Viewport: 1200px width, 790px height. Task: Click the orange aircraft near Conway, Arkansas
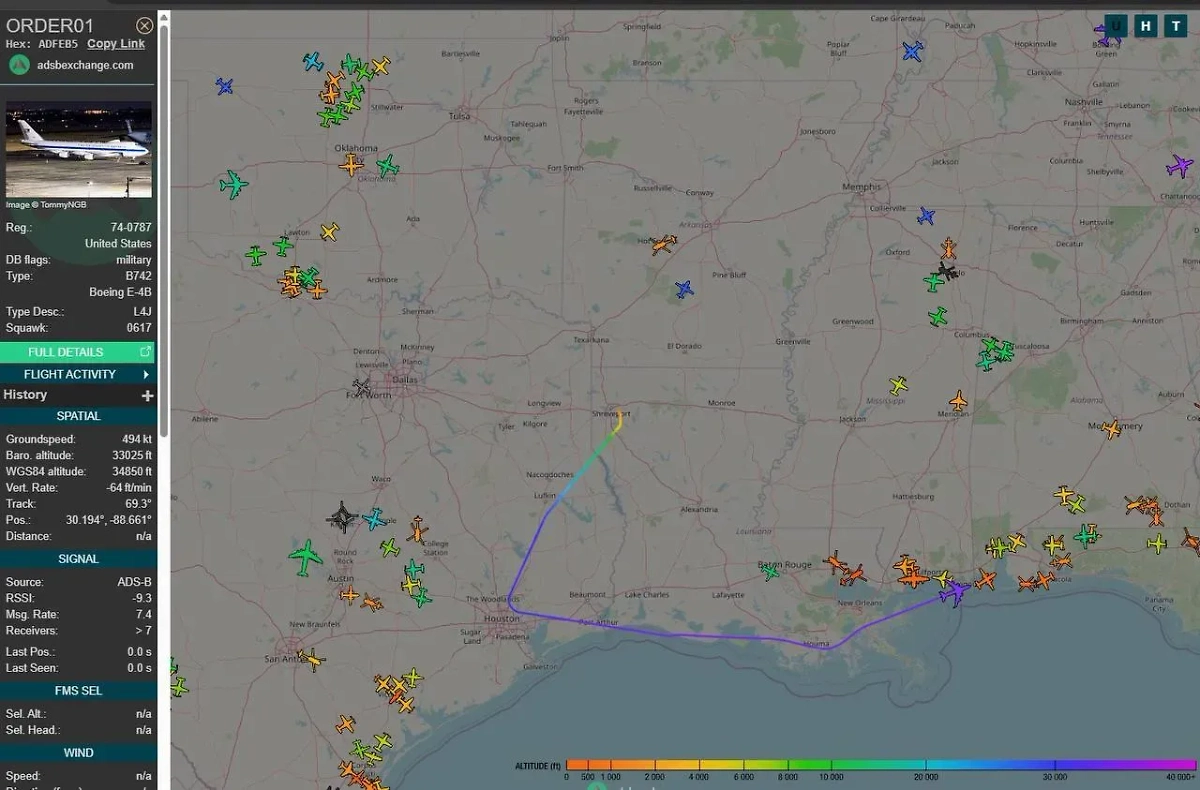(x=662, y=243)
